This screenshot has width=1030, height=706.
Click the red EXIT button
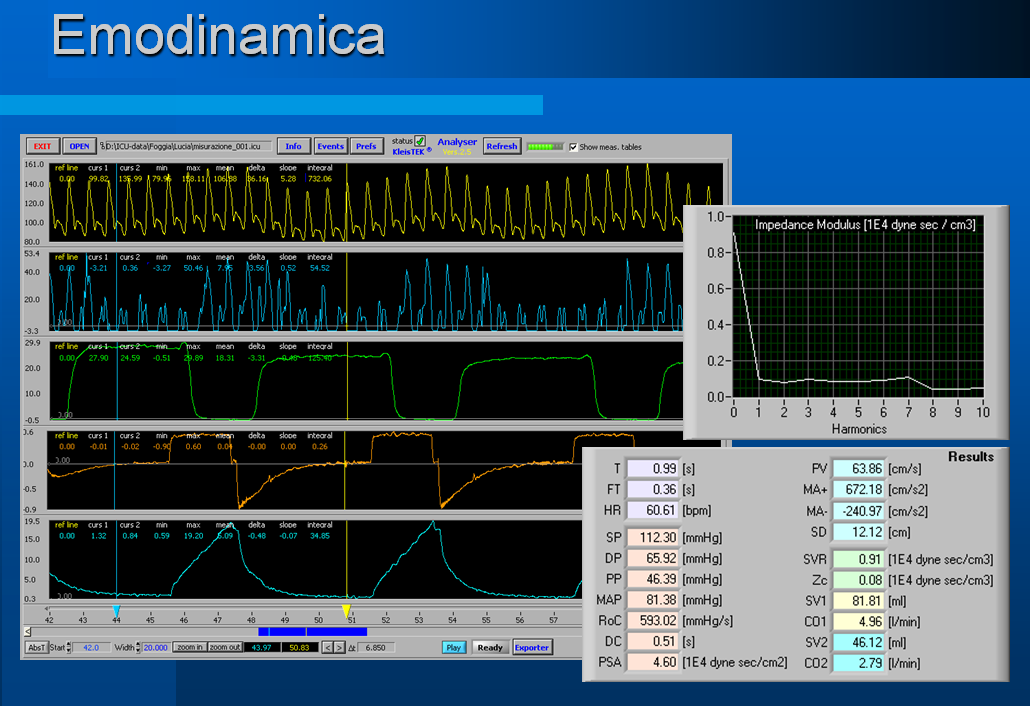pyautogui.click(x=42, y=146)
